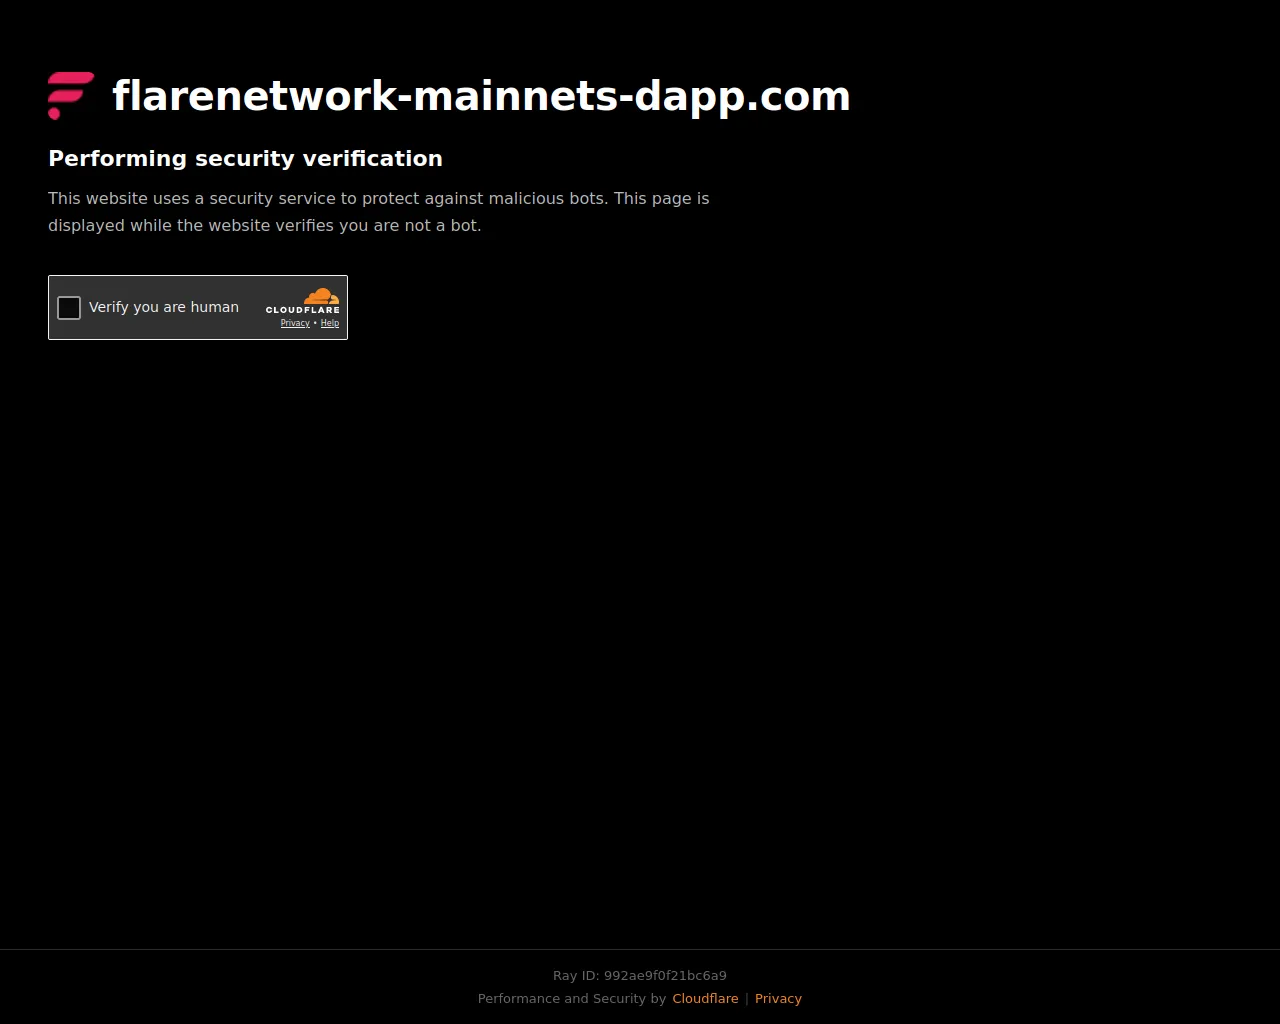The image size is (1280, 1024).
Task: Click the pink Flare logo icon
Action: 71,96
